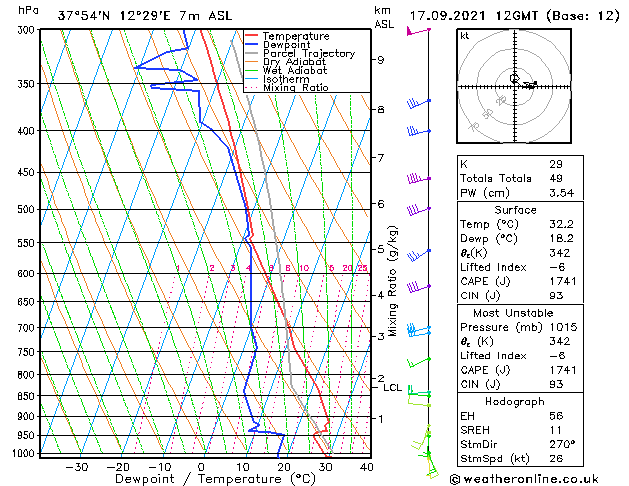This screenshot has width=629, height=486.
Task: Click the 300 hPa pressure label
Action: tap(28, 30)
